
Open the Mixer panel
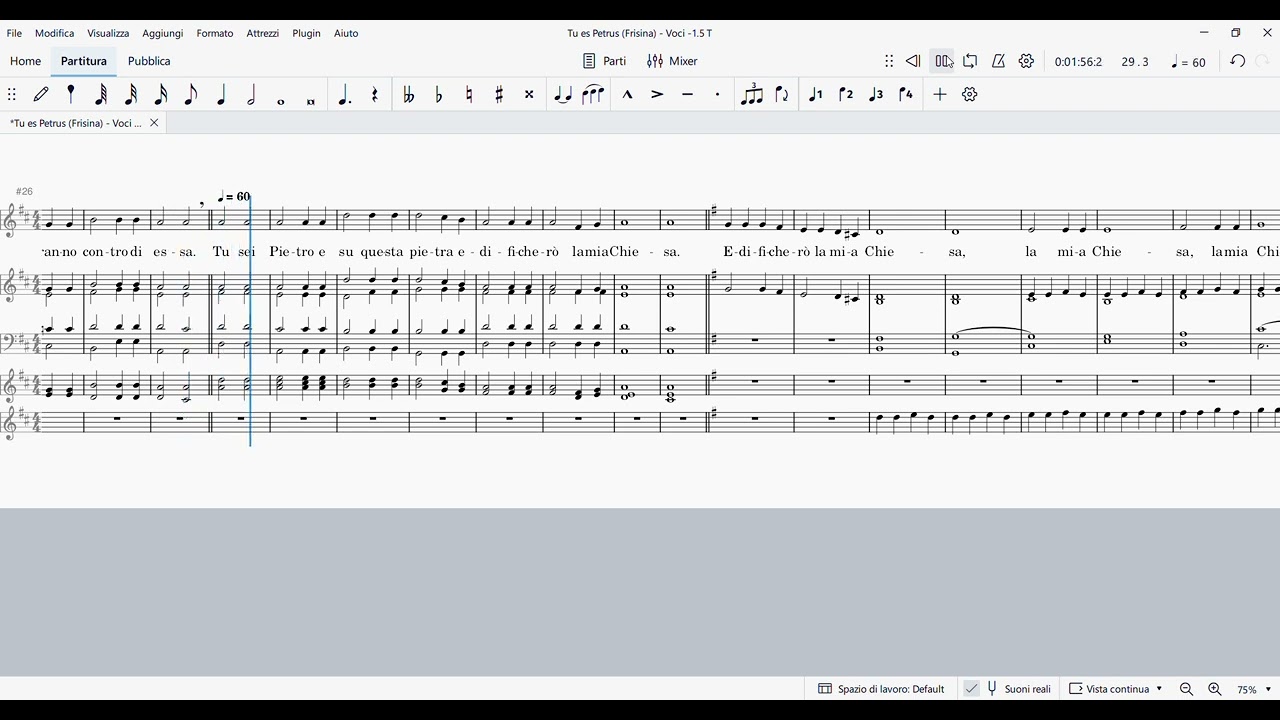tap(672, 61)
